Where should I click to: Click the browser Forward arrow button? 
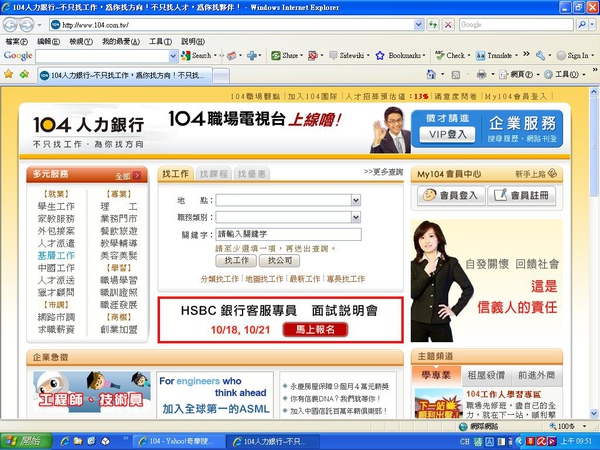pos(26,25)
